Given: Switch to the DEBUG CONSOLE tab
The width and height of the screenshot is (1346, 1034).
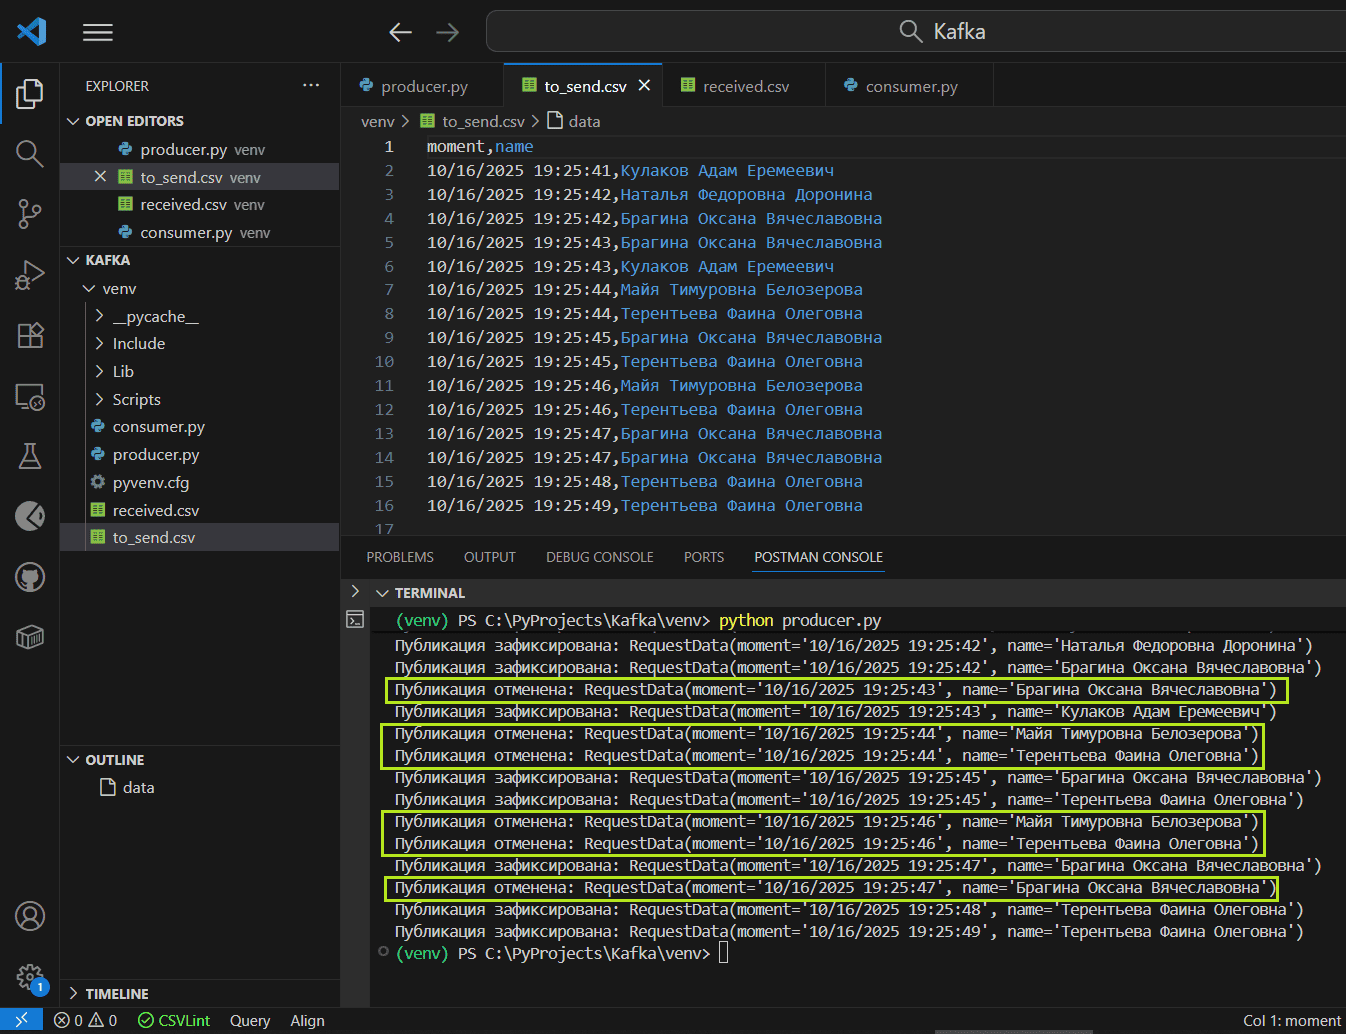Looking at the screenshot, I should 599,557.
